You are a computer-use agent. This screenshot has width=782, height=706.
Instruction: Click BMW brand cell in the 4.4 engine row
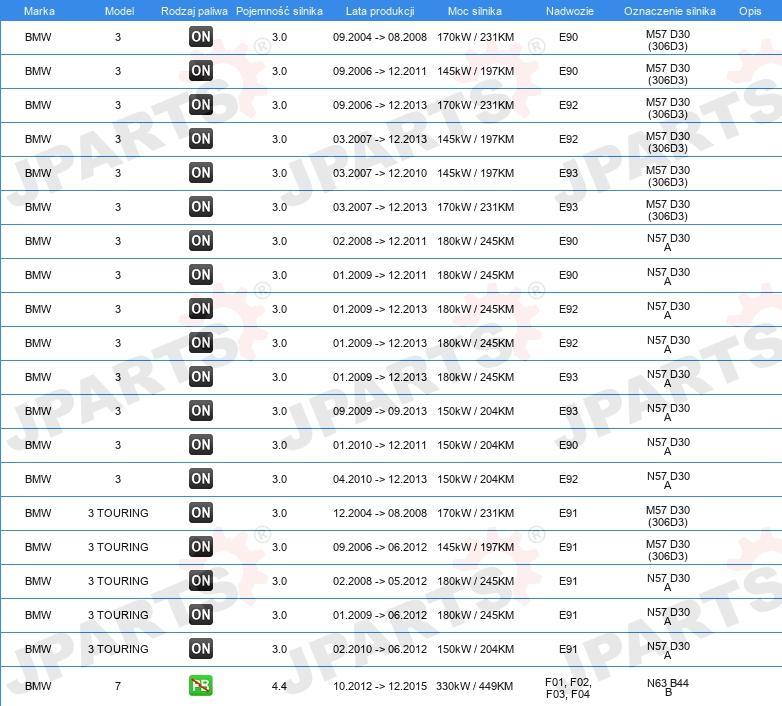pos(38,686)
